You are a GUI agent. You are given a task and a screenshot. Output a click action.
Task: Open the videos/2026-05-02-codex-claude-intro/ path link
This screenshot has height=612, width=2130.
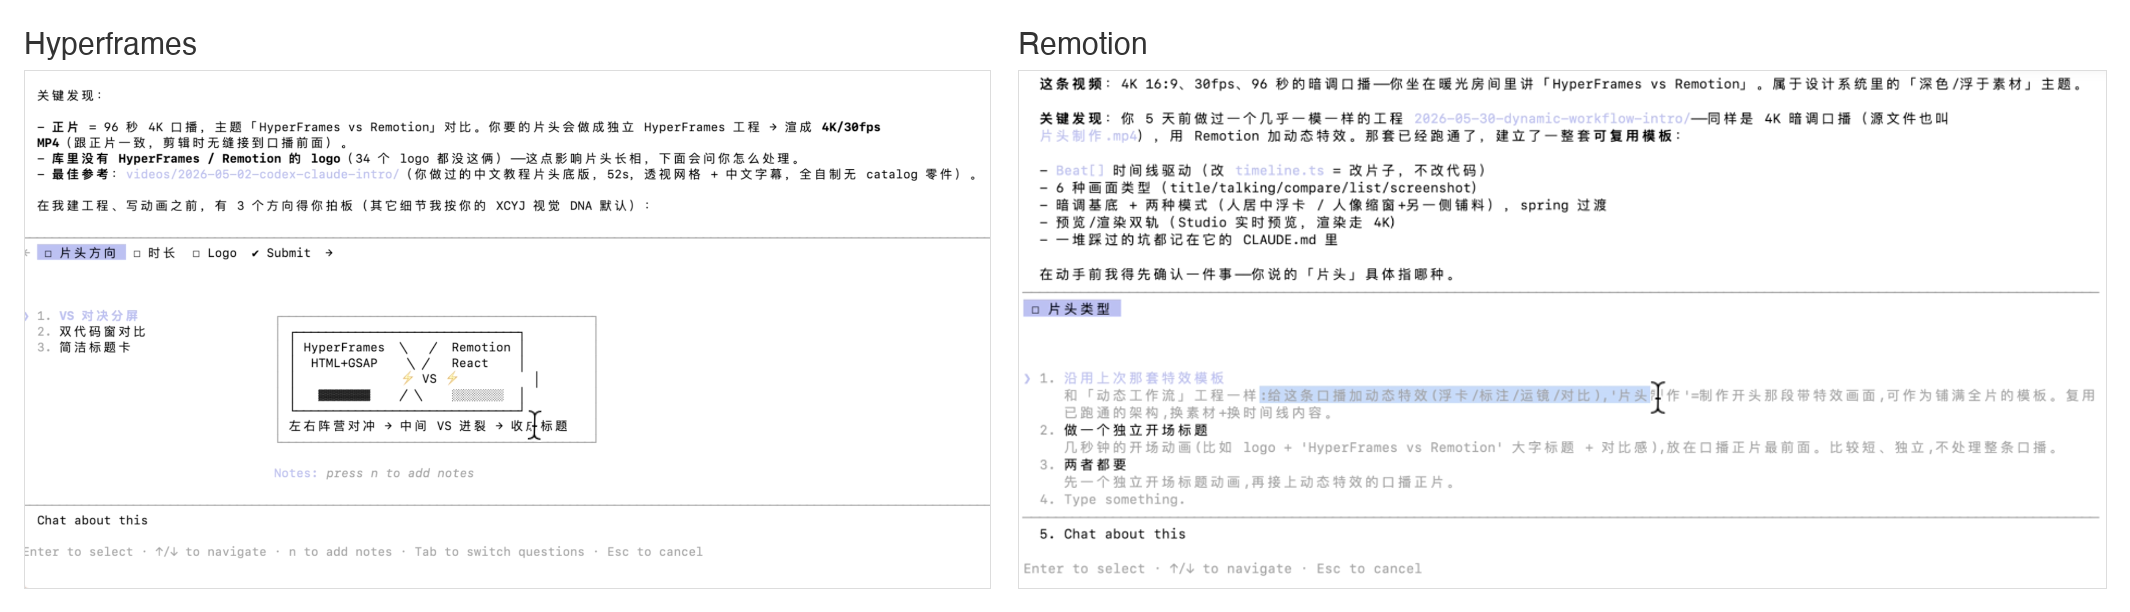pos(262,174)
